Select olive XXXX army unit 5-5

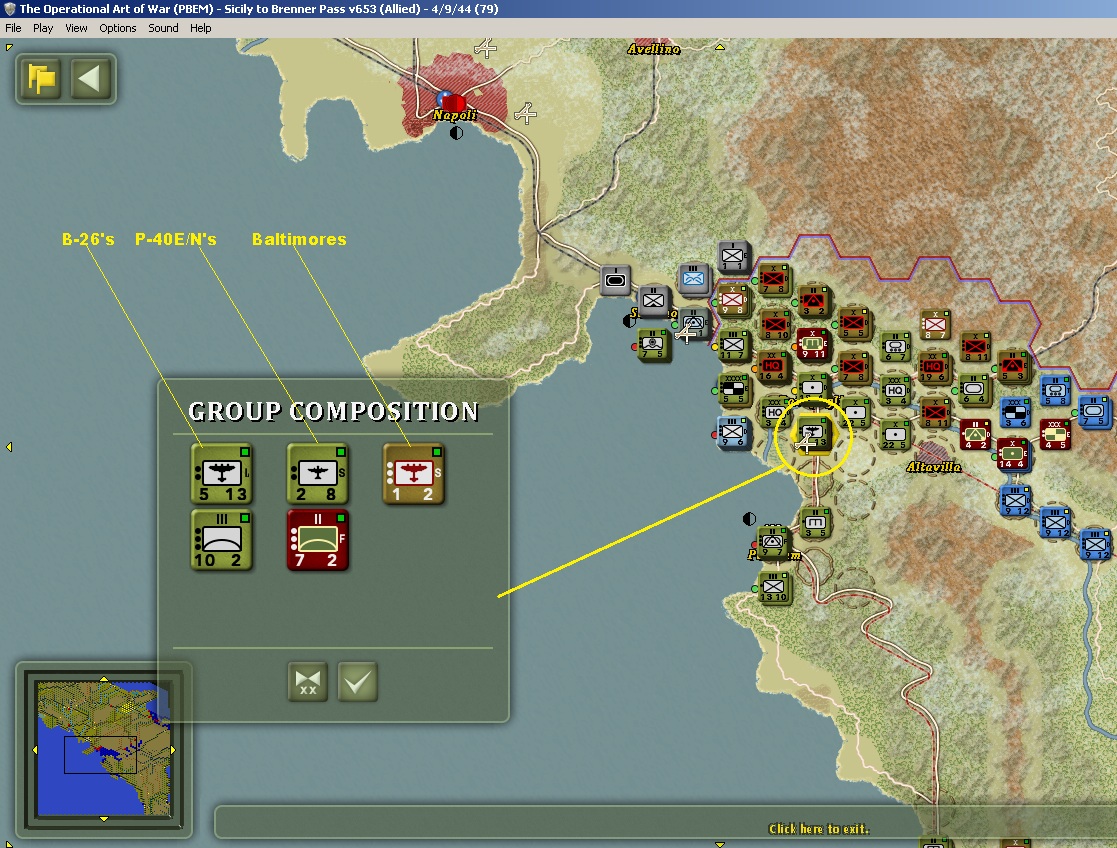732,389
